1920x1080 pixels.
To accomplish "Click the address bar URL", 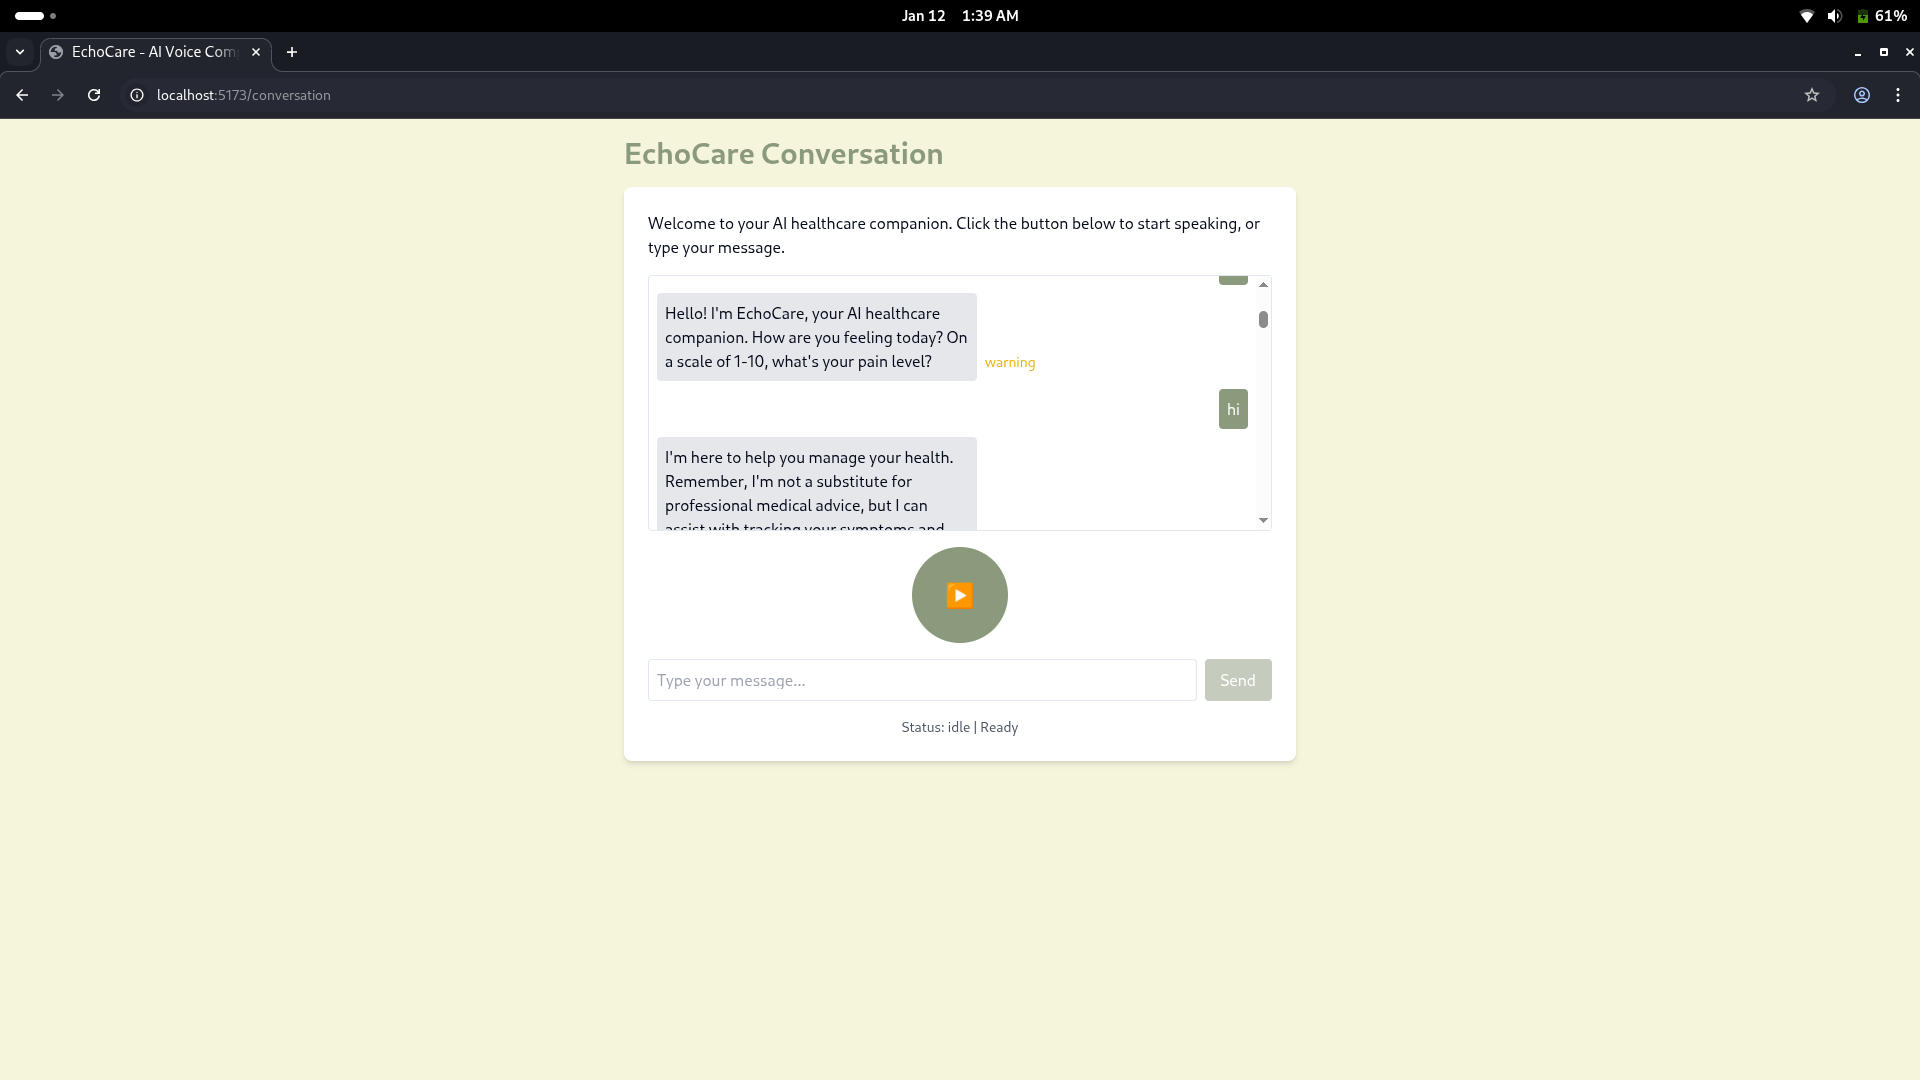I will click(243, 95).
